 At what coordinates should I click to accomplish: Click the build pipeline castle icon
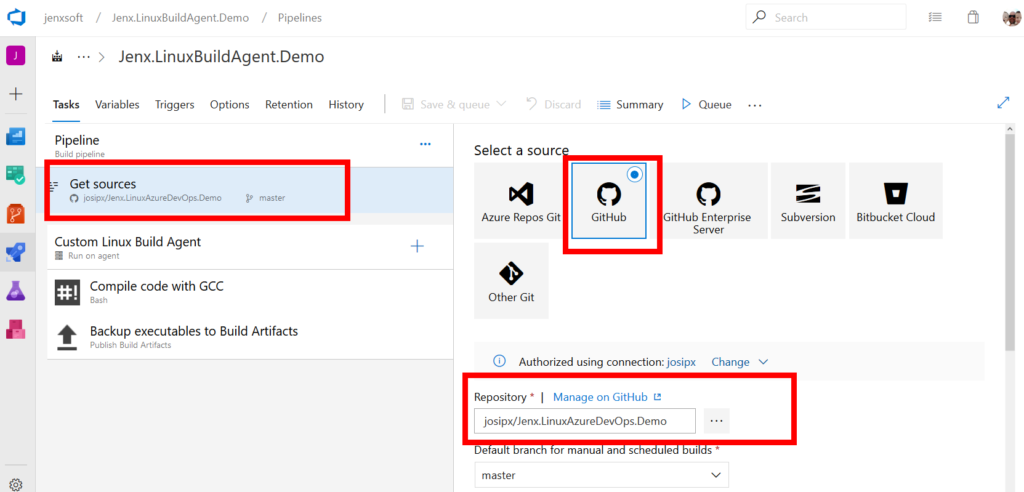click(x=57, y=57)
